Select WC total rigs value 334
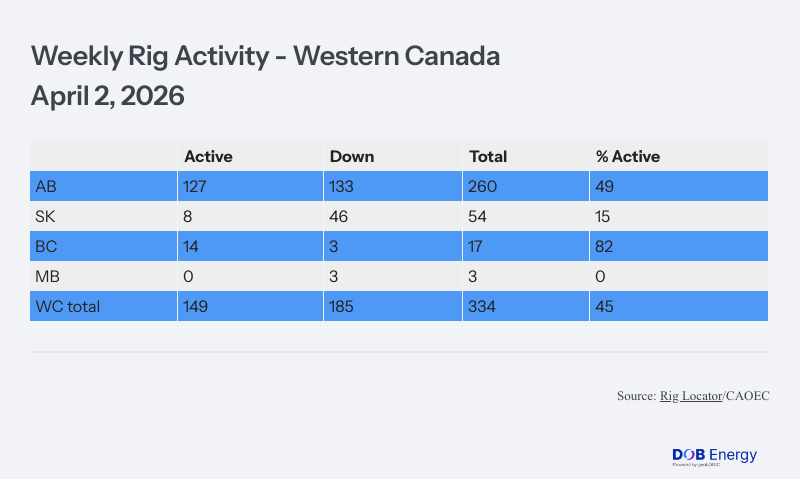The width and height of the screenshot is (800, 479). (x=483, y=306)
